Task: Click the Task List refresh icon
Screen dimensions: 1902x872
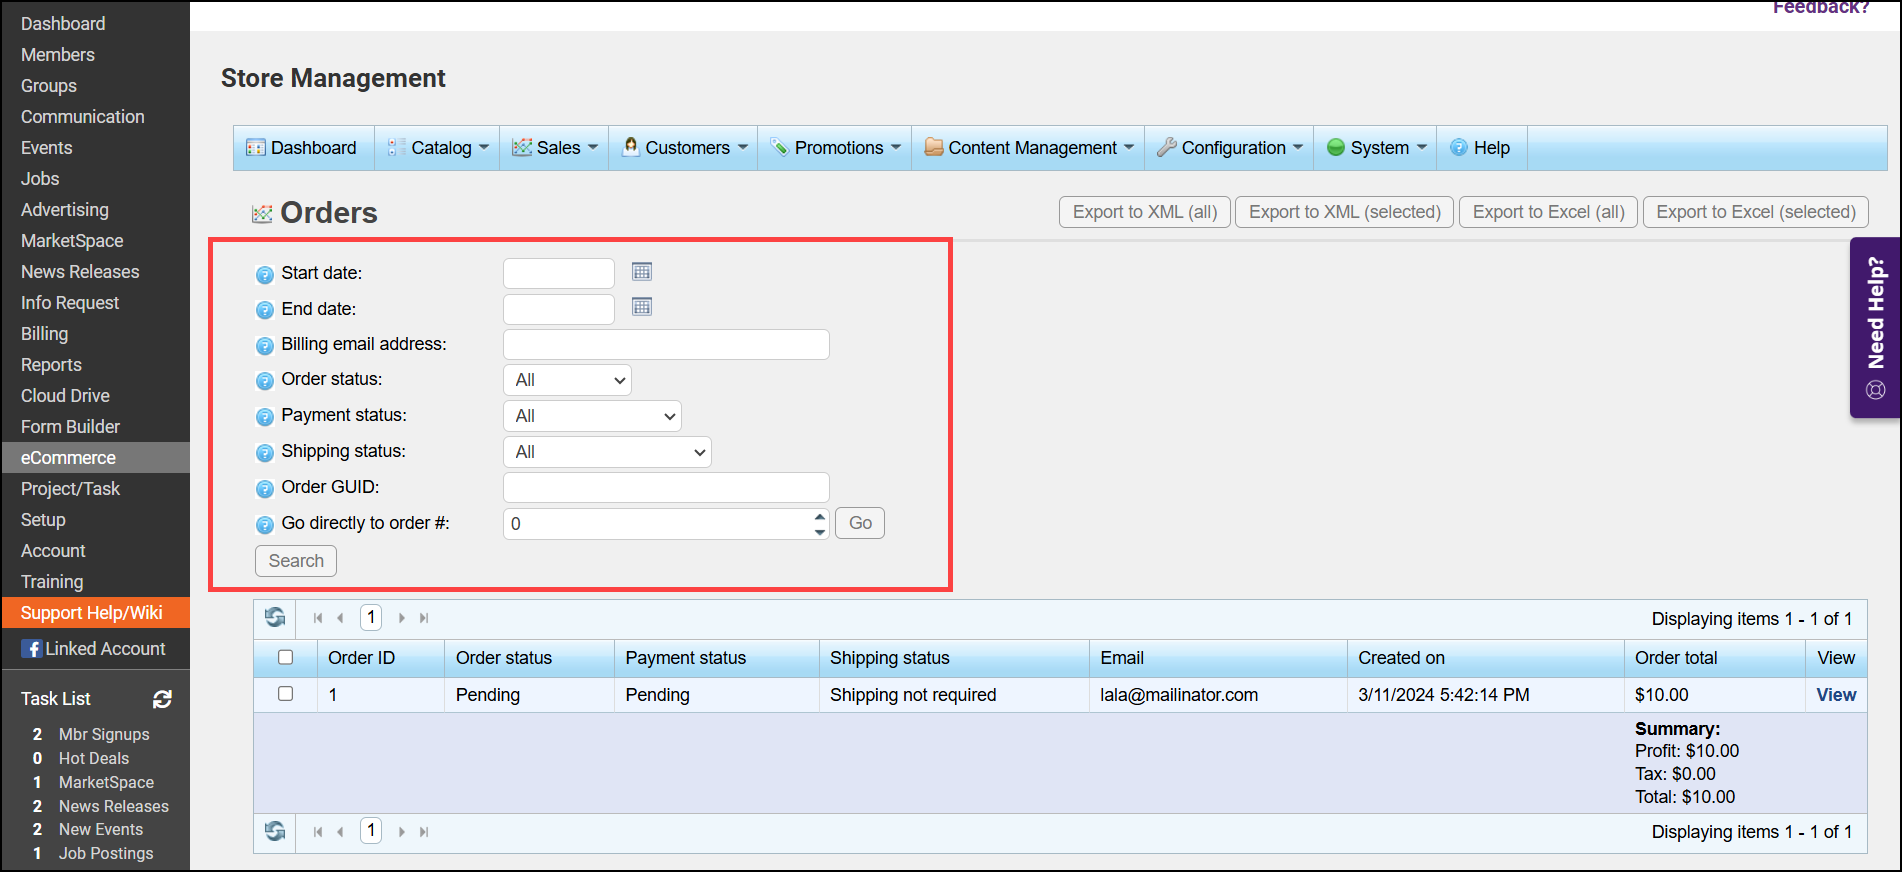Action: [162, 699]
